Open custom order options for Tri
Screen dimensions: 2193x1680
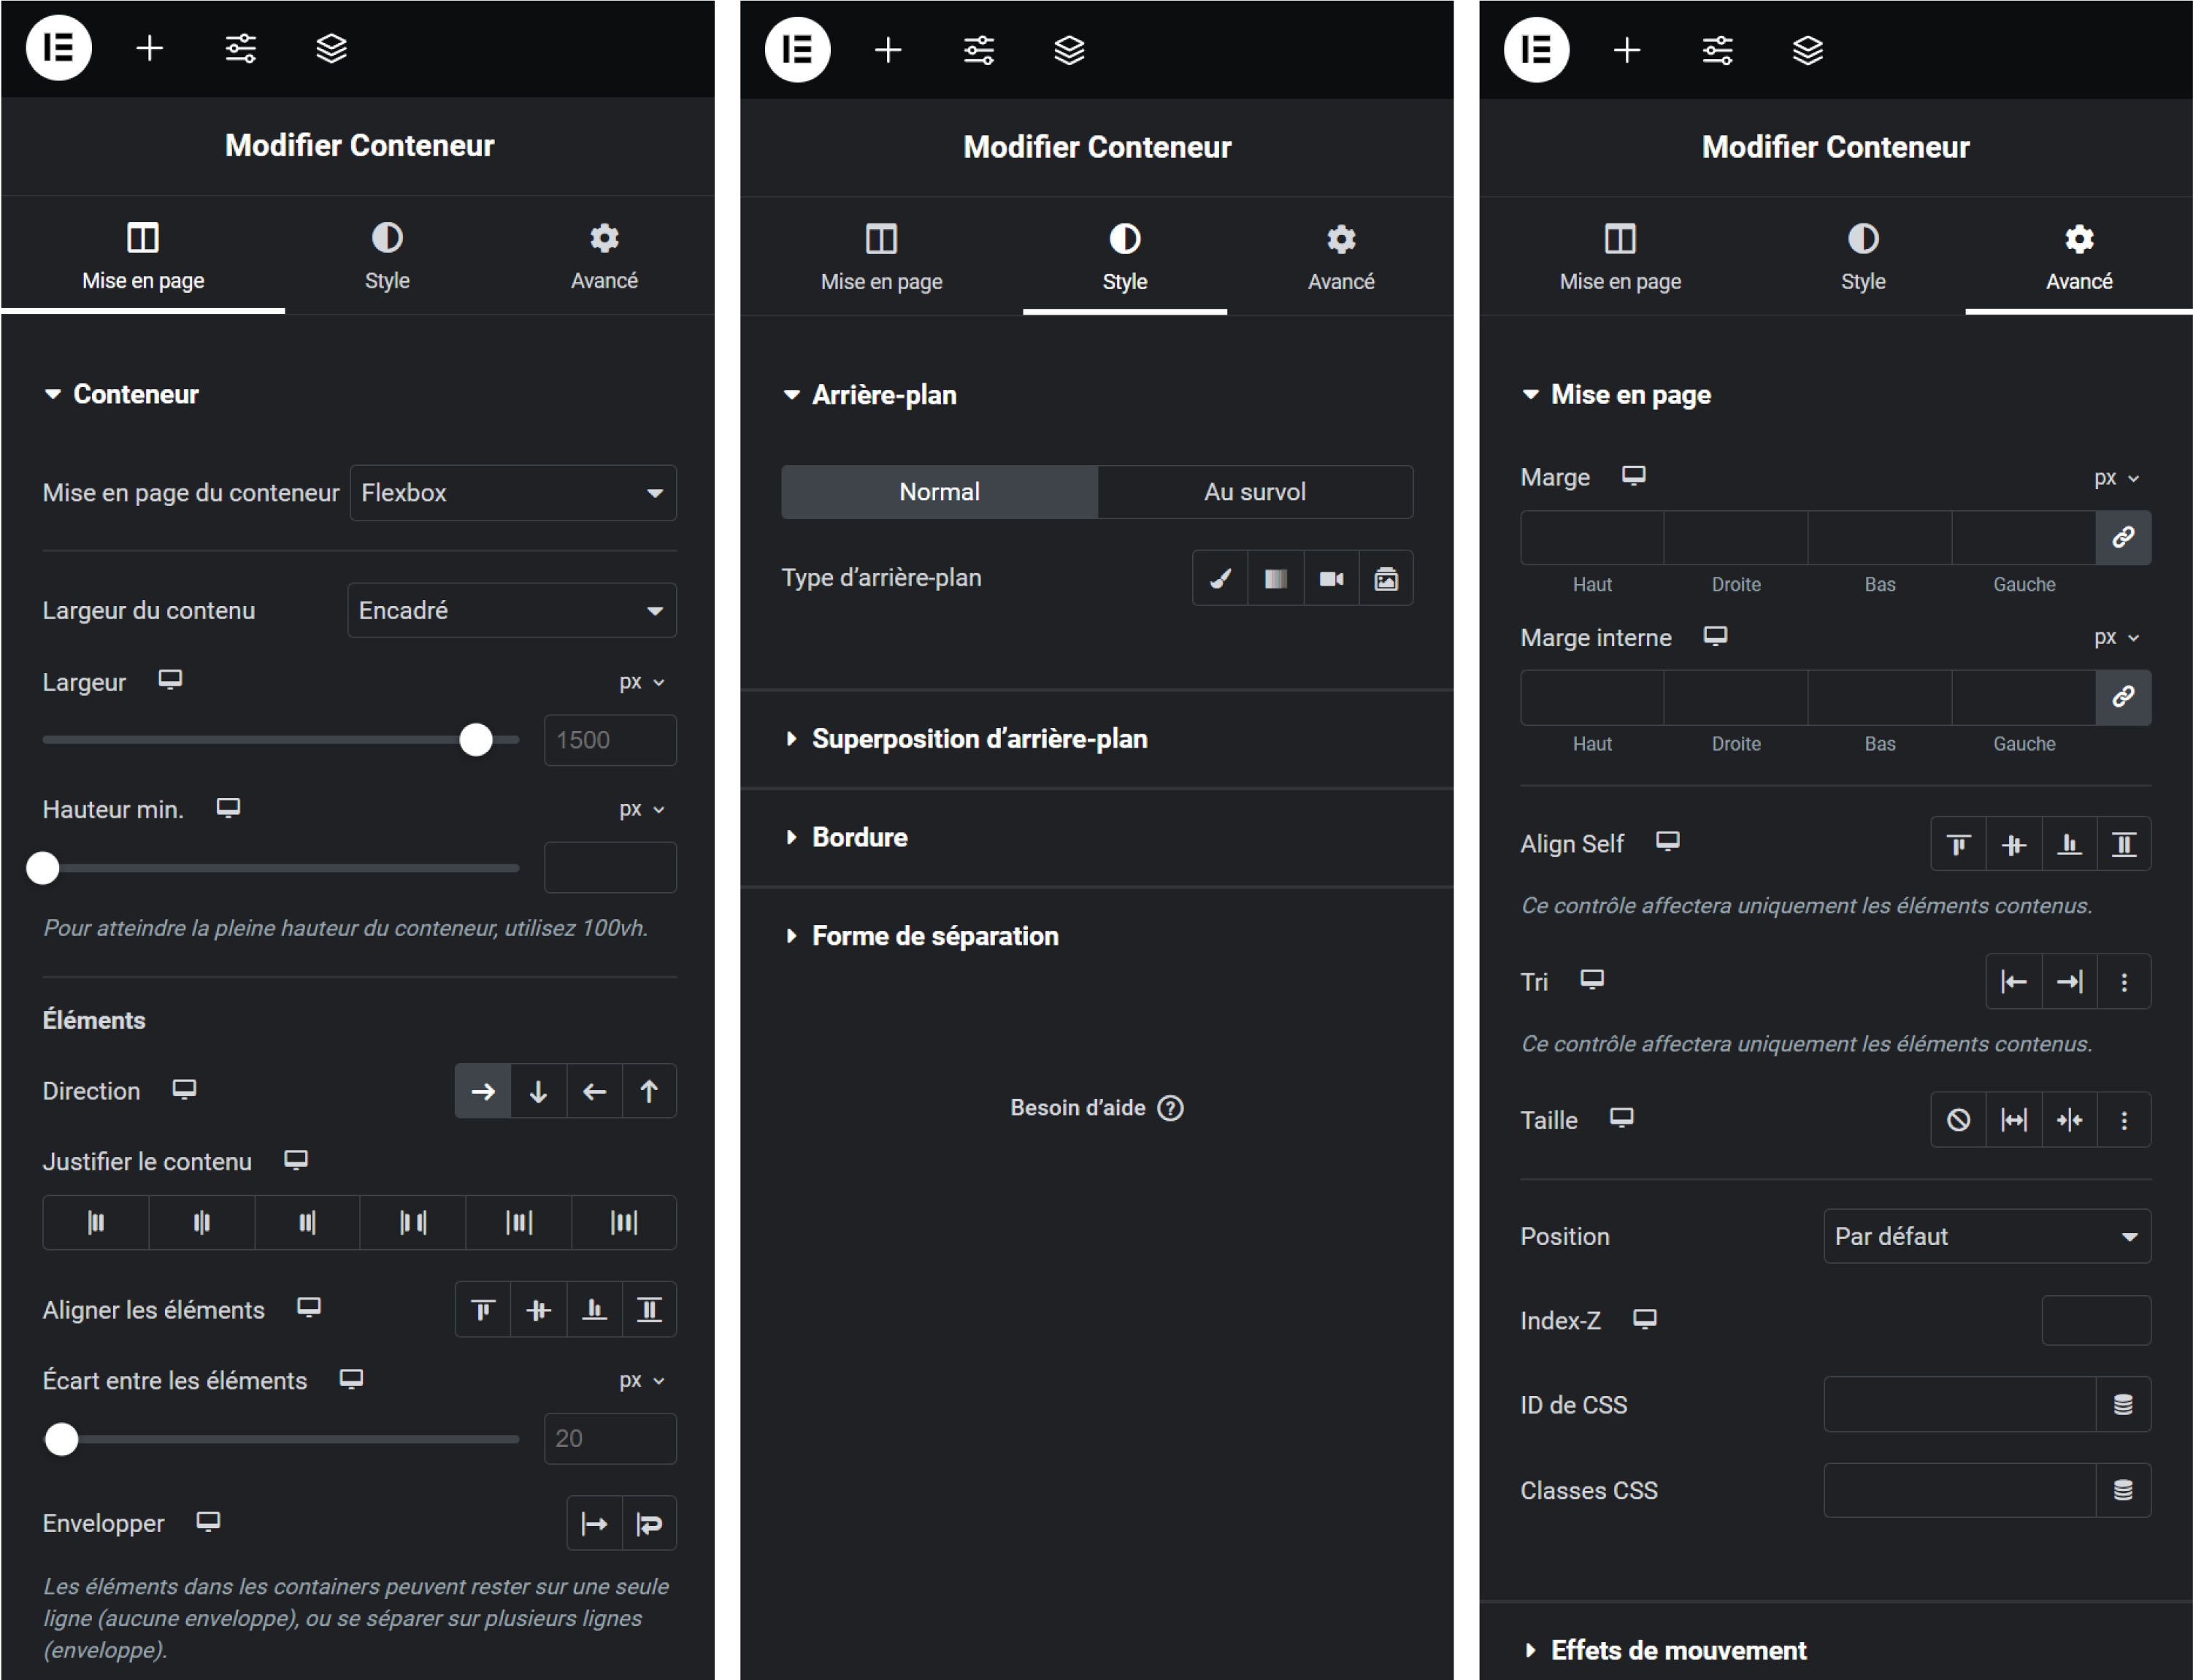click(2124, 983)
